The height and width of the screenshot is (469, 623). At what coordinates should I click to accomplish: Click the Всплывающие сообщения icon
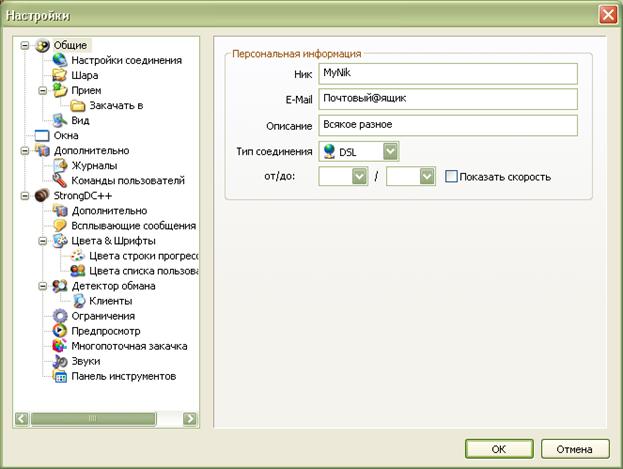point(60,226)
